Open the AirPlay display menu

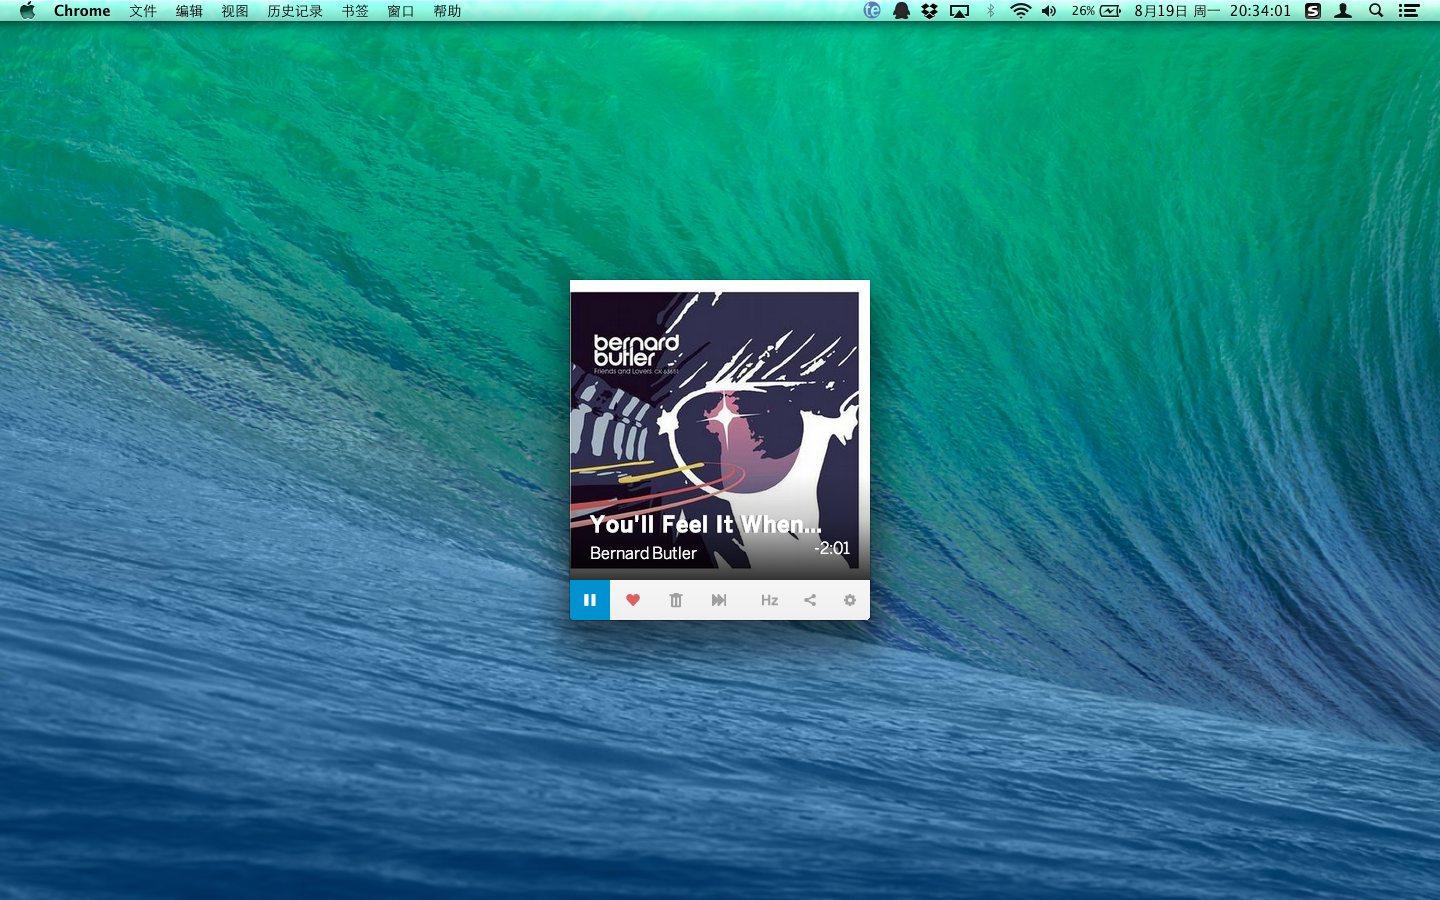click(x=960, y=11)
